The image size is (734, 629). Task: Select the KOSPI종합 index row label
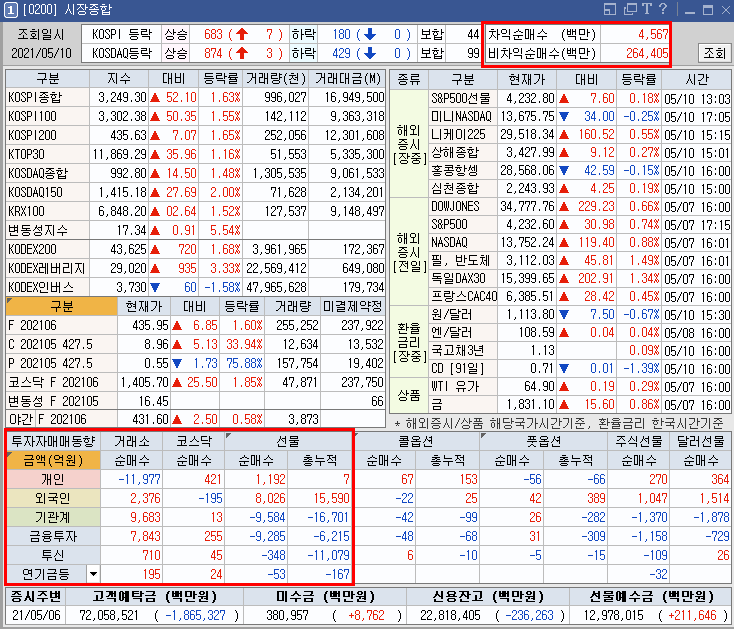(47, 97)
